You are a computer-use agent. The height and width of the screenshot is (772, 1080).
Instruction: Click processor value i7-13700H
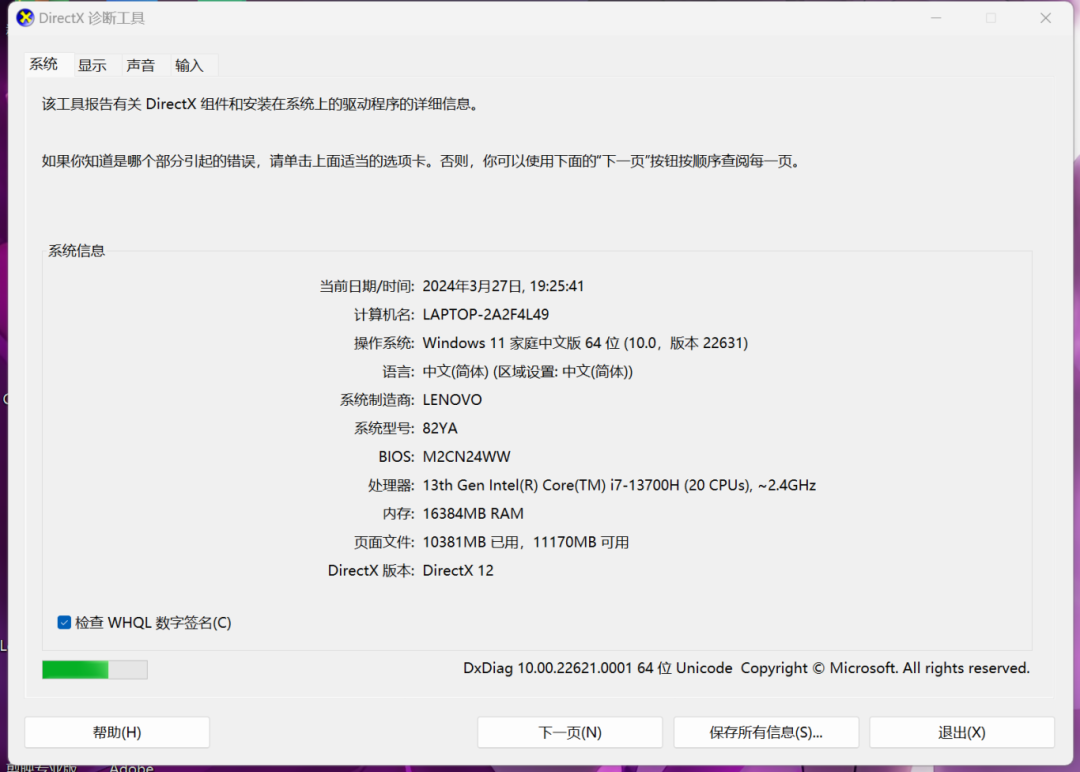pyautogui.click(x=619, y=486)
